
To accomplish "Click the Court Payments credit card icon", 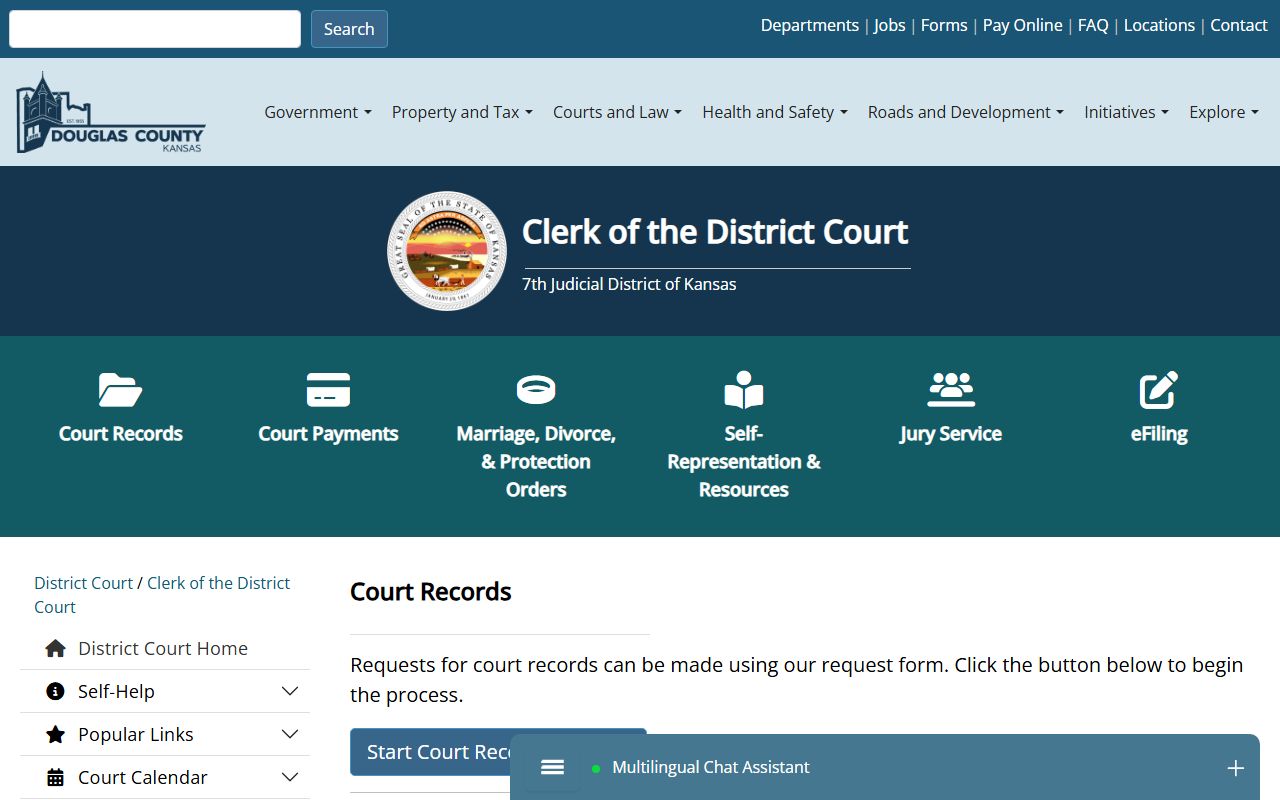I will coord(328,390).
